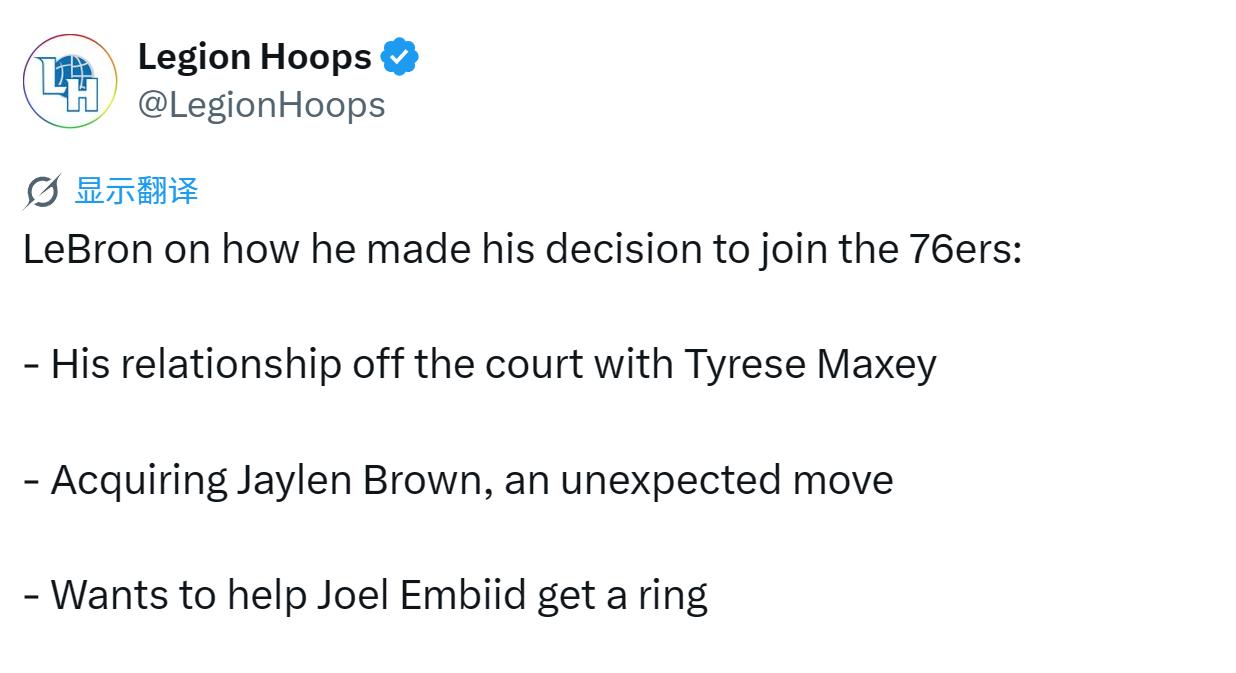Click the word "Acquiring" in the tweet

[x=139, y=481]
